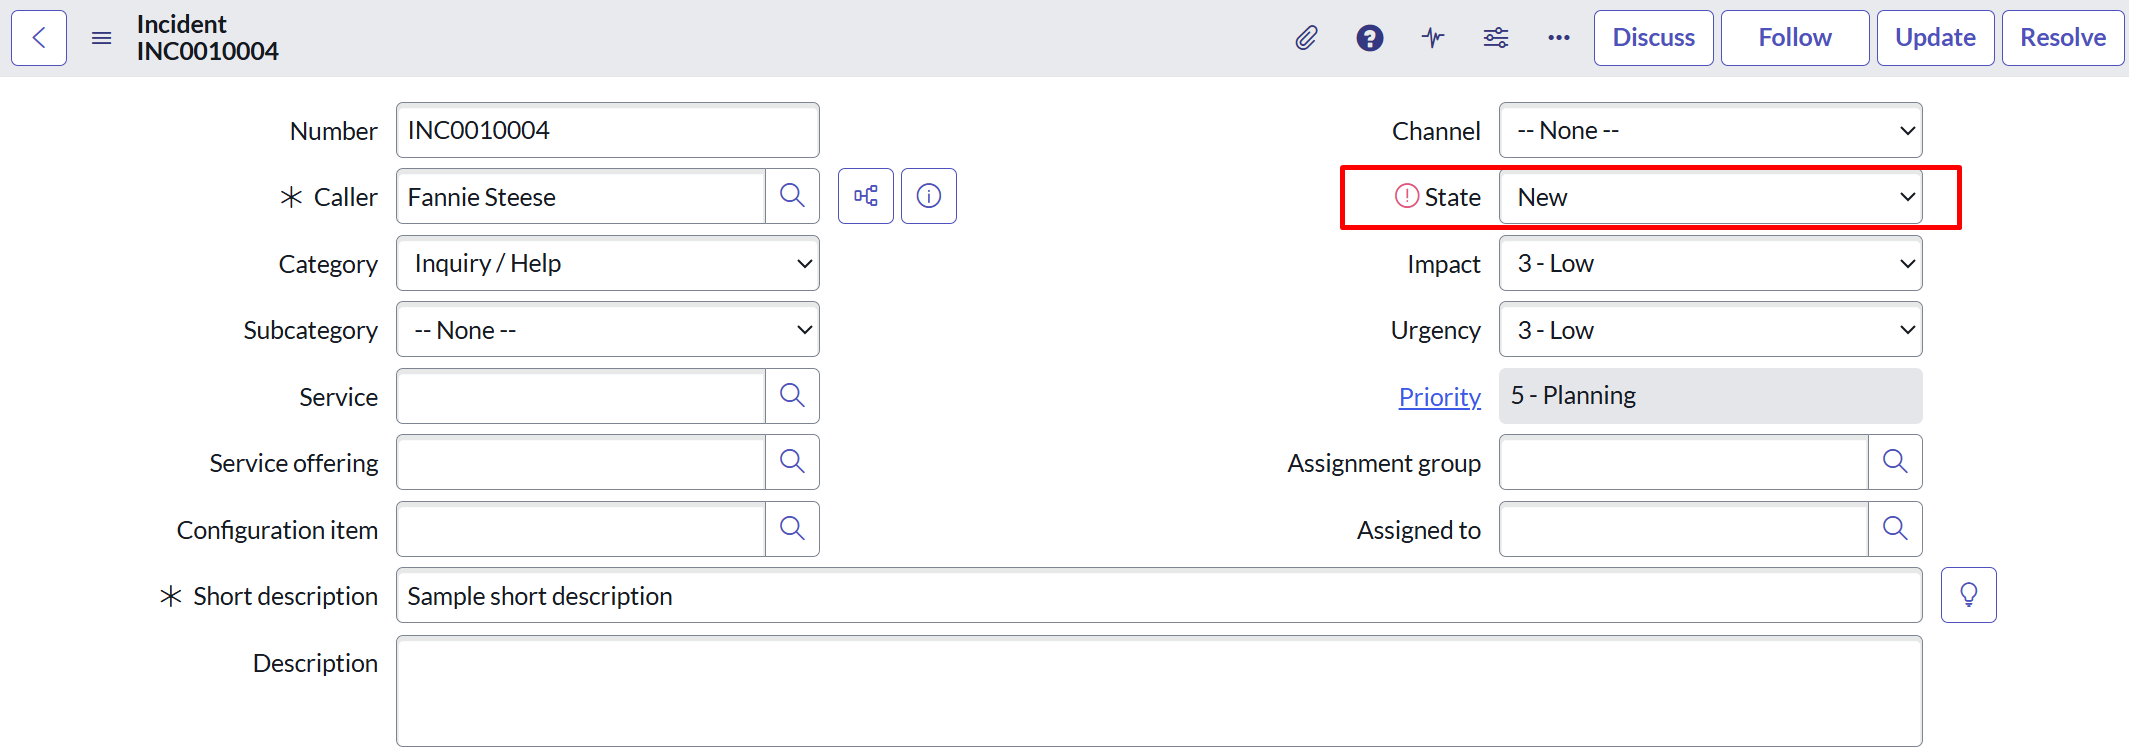Open personalize form settings sliders icon
Image resolution: width=2129 pixels, height=755 pixels.
[x=1495, y=38]
